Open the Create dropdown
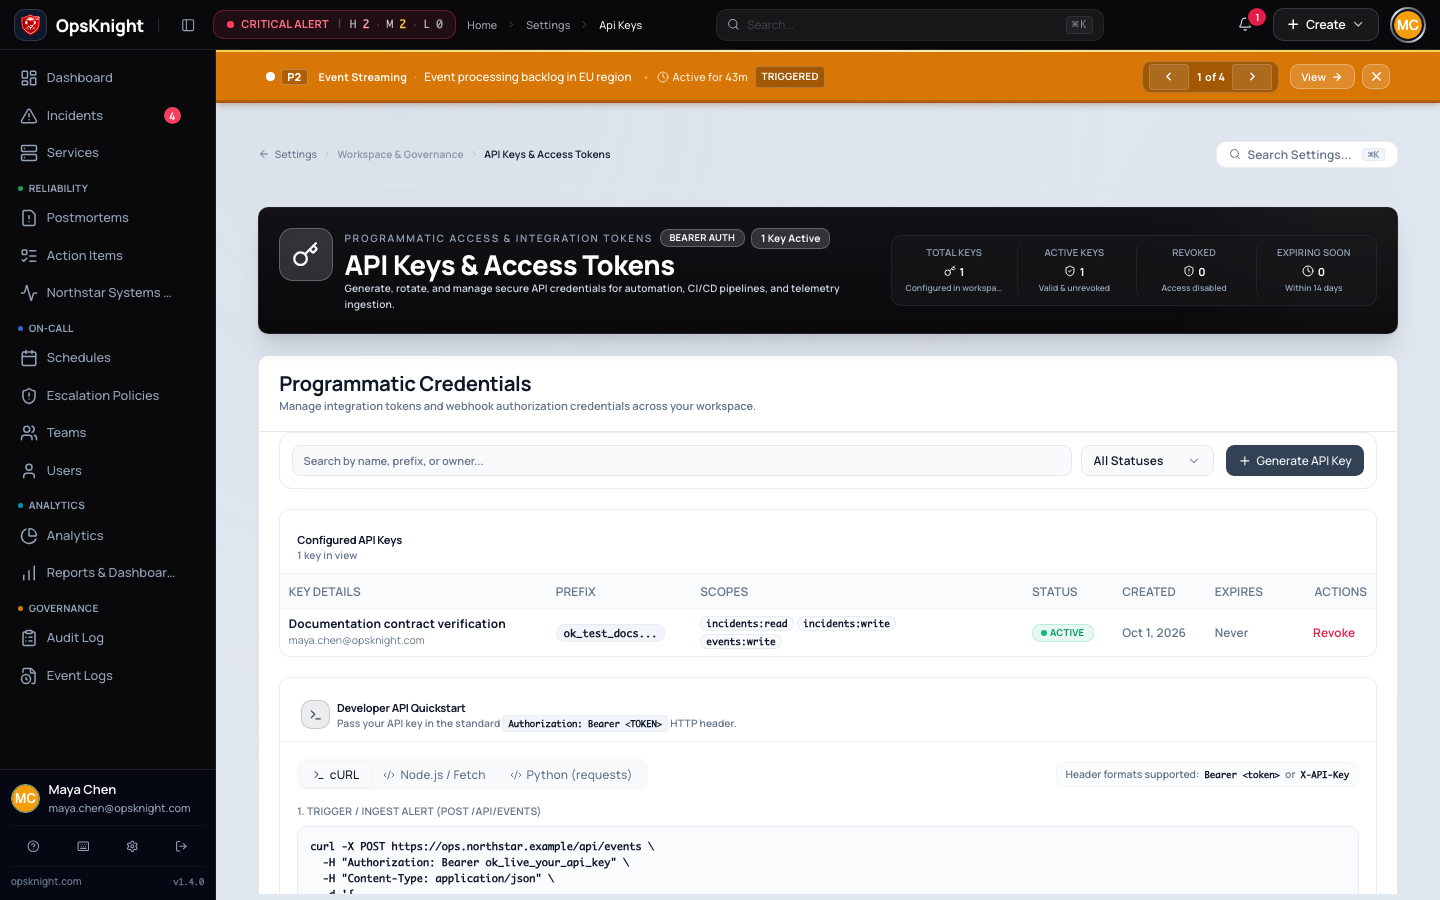The image size is (1440, 900). tap(1325, 25)
